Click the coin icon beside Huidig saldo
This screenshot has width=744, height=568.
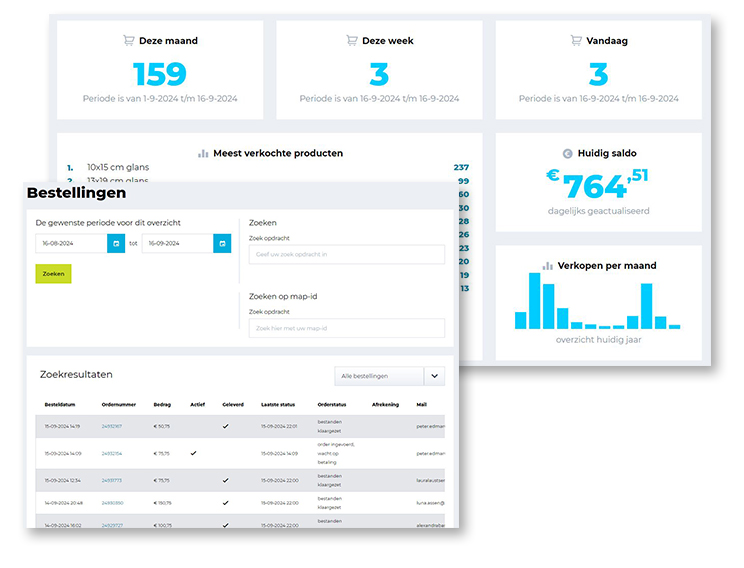click(568, 154)
